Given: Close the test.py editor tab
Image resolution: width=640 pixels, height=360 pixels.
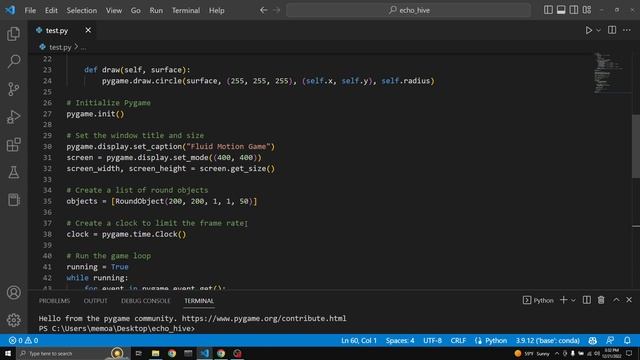Looking at the screenshot, I should coord(88,30).
